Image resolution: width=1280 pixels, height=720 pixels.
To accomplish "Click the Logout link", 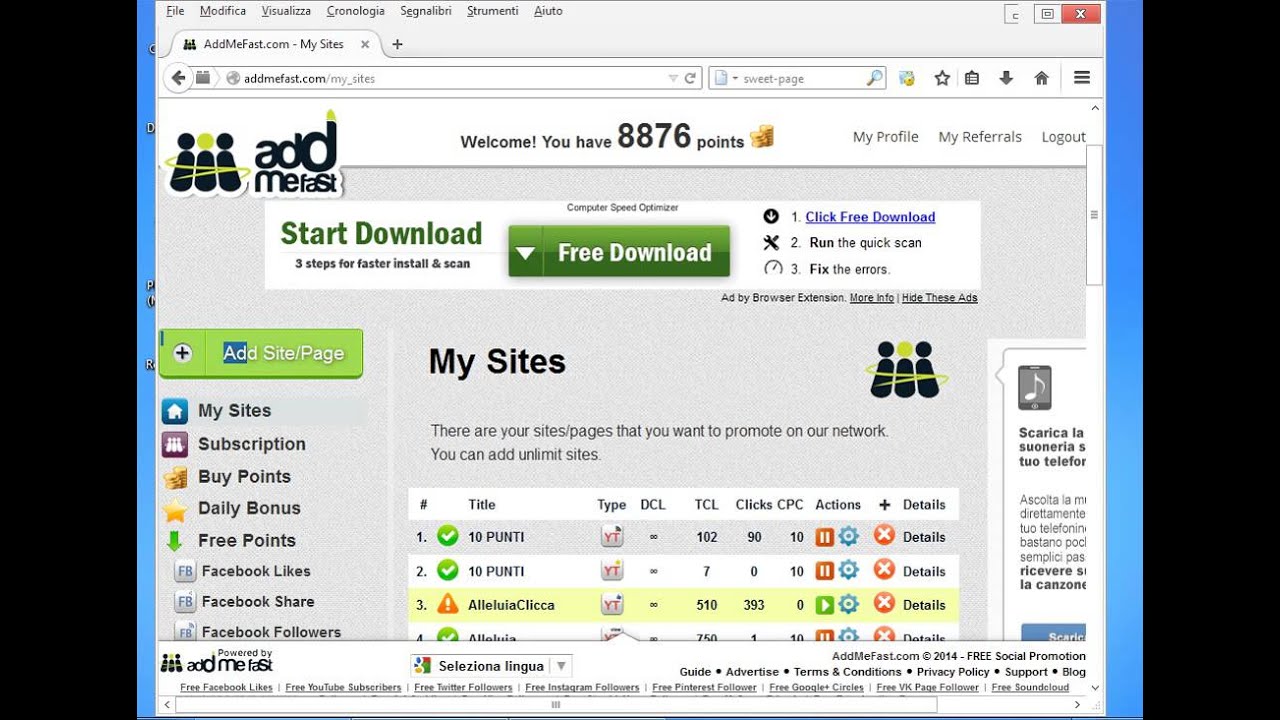I will click(1063, 137).
